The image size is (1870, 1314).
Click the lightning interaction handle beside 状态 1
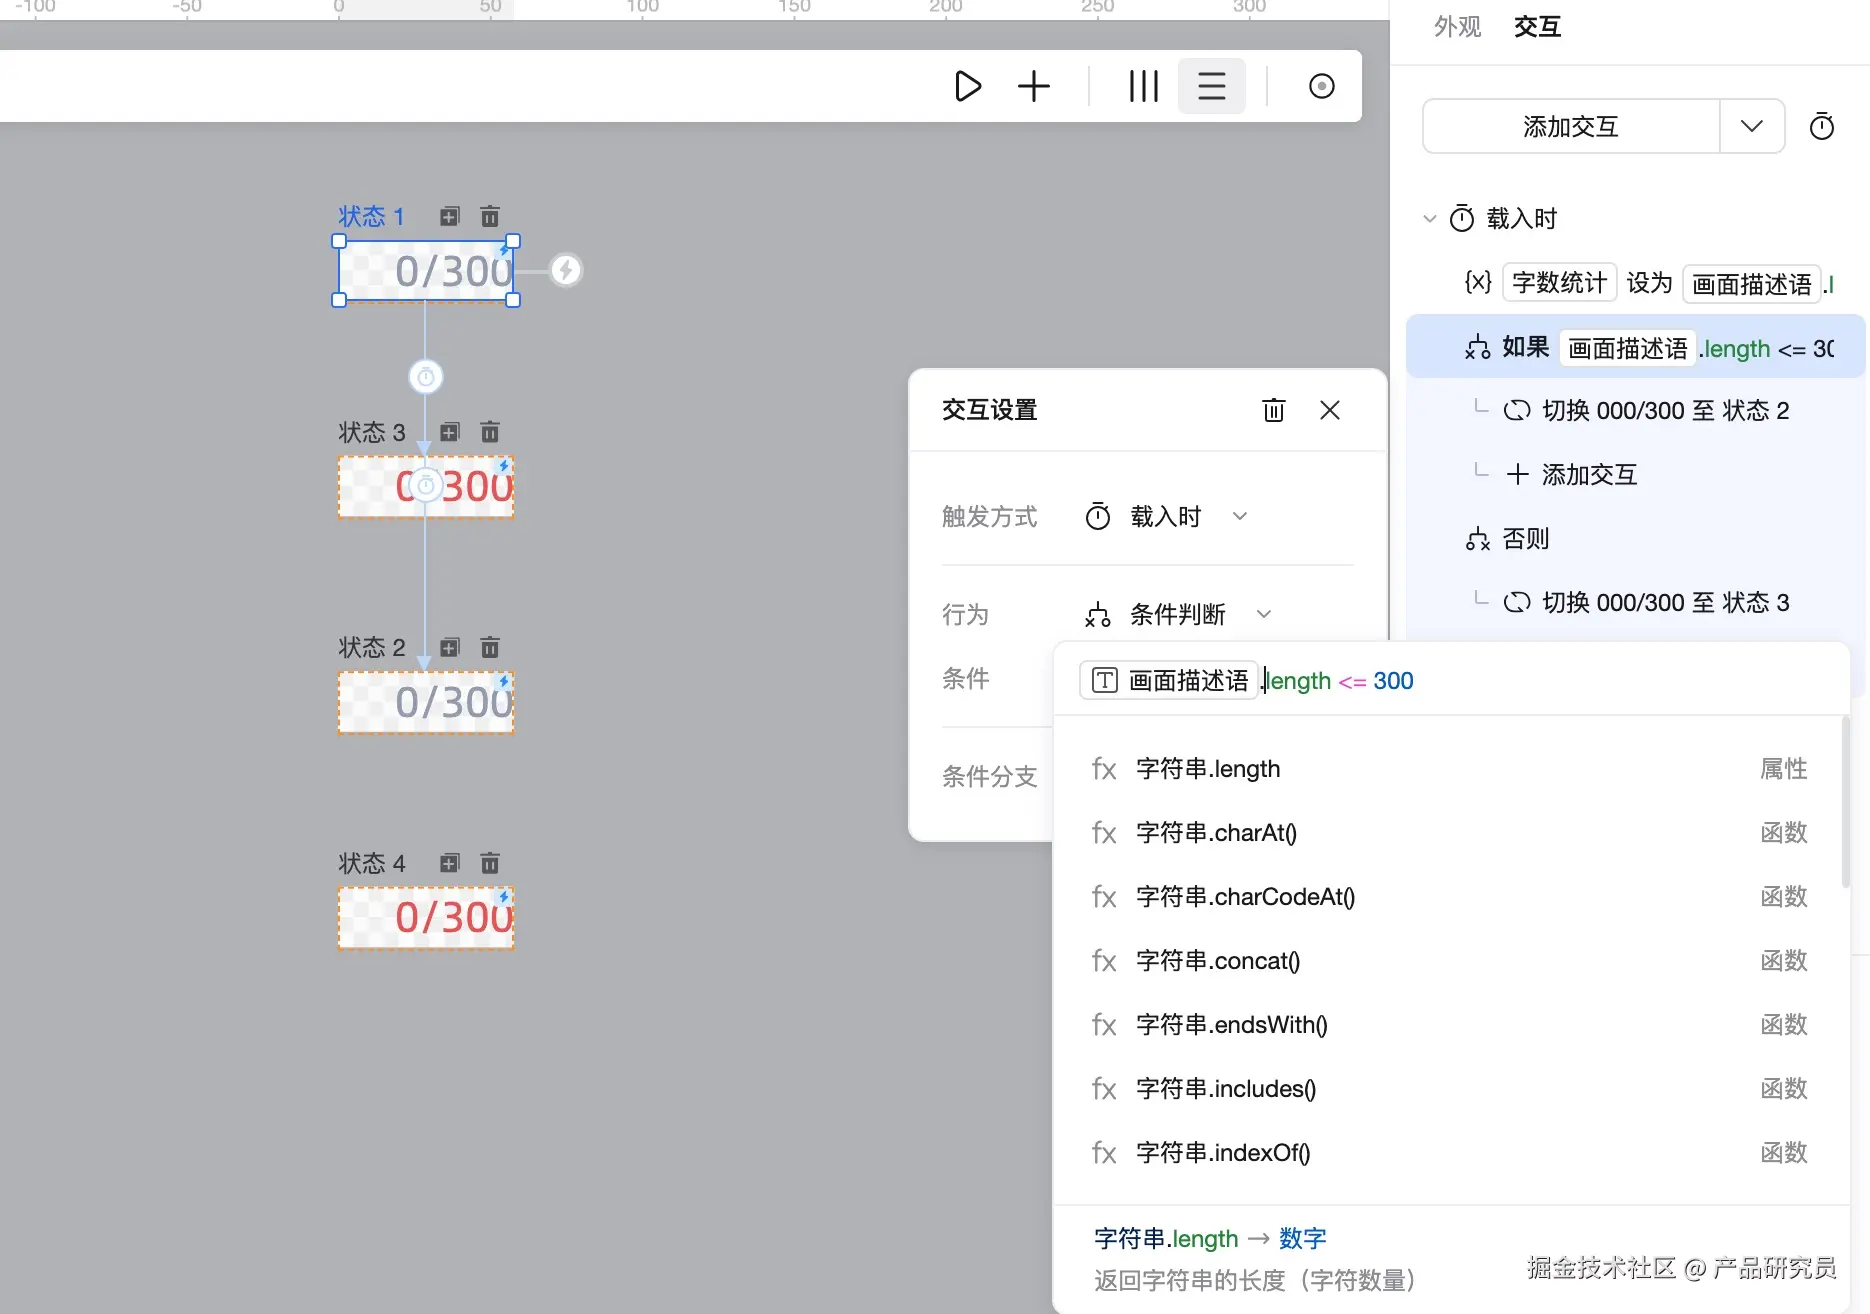pyautogui.click(x=566, y=270)
